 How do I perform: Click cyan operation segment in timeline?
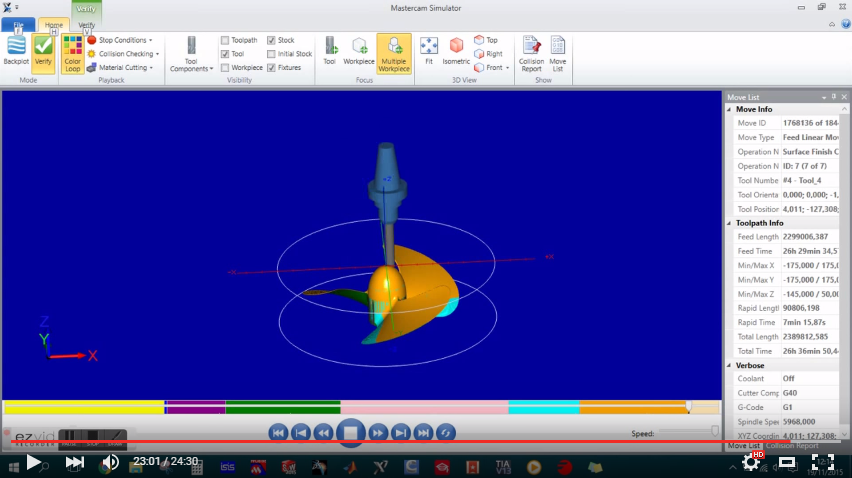544,407
